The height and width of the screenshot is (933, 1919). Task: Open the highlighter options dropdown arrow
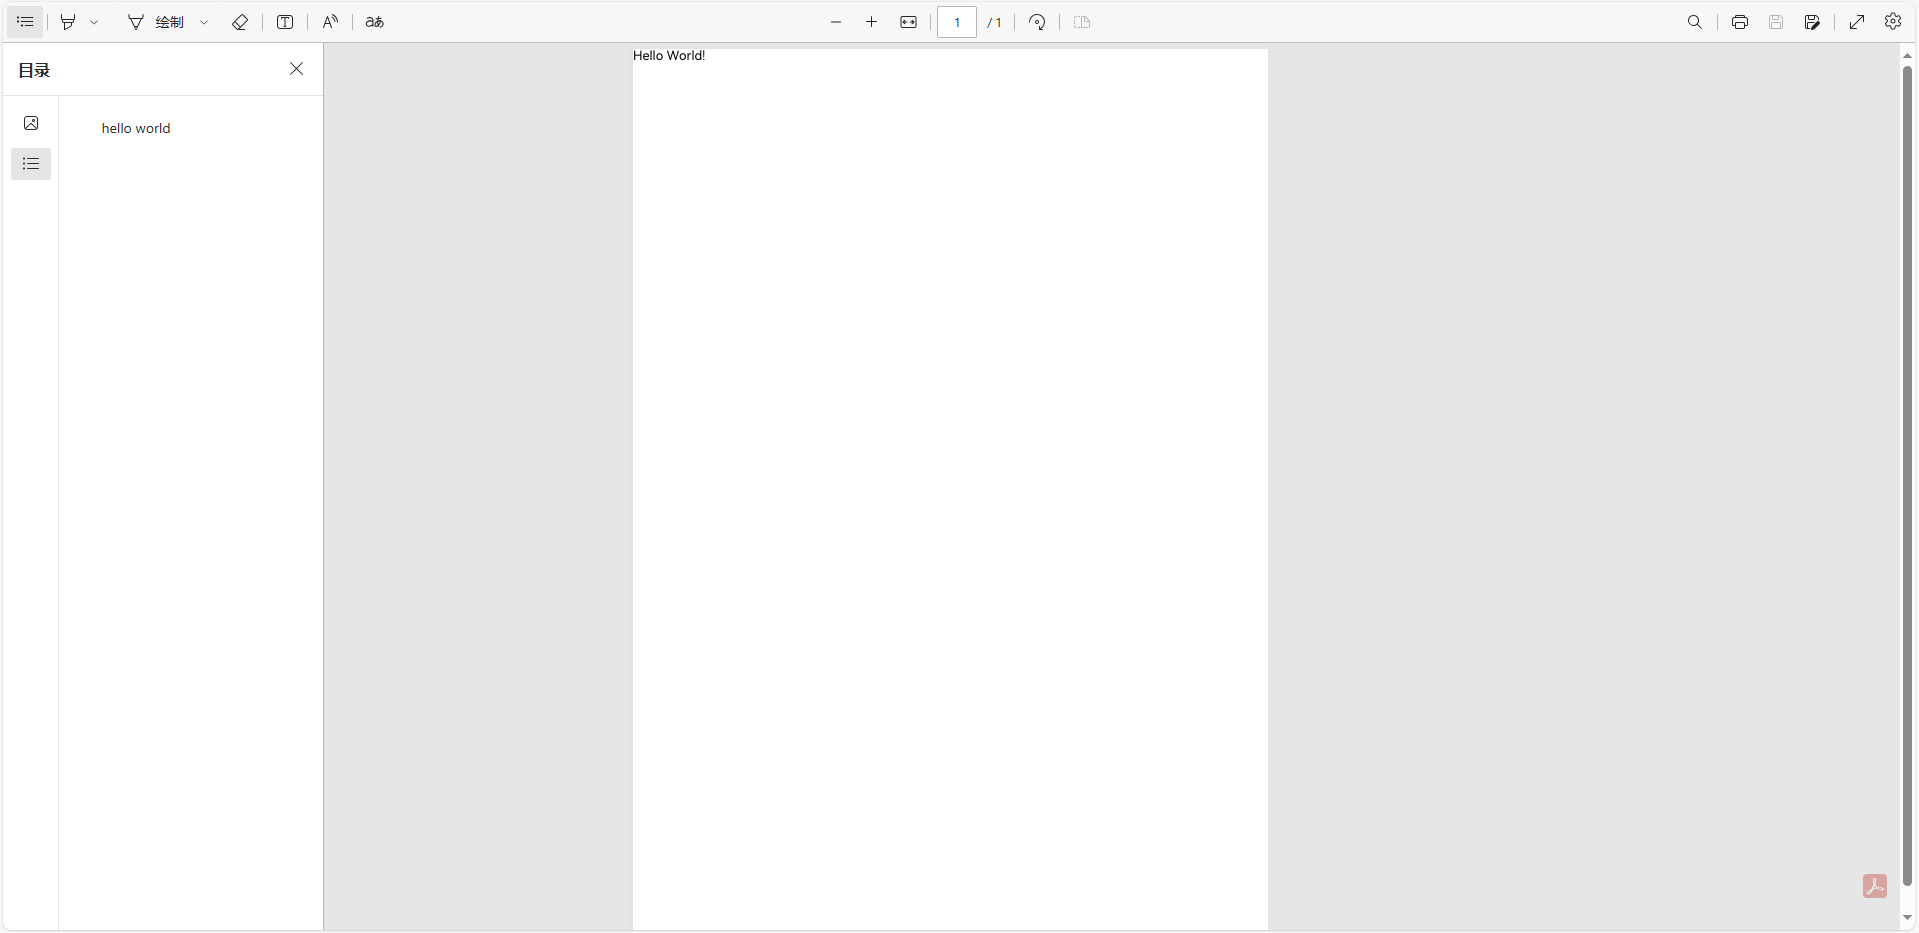tap(94, 22)
